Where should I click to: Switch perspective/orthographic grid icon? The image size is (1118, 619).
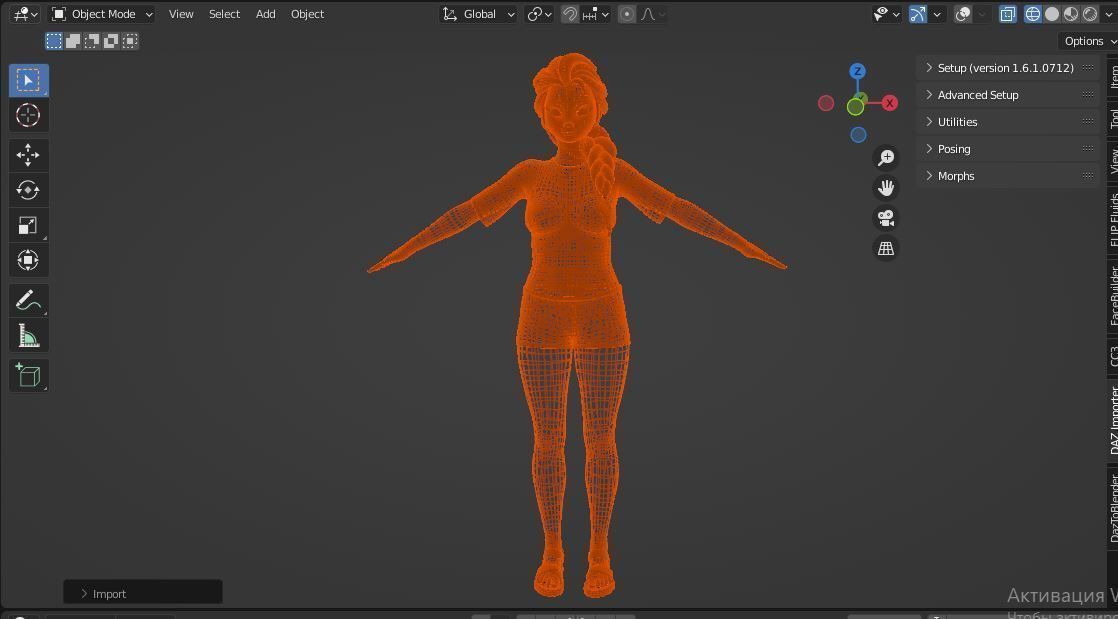[x=886, y=248]
